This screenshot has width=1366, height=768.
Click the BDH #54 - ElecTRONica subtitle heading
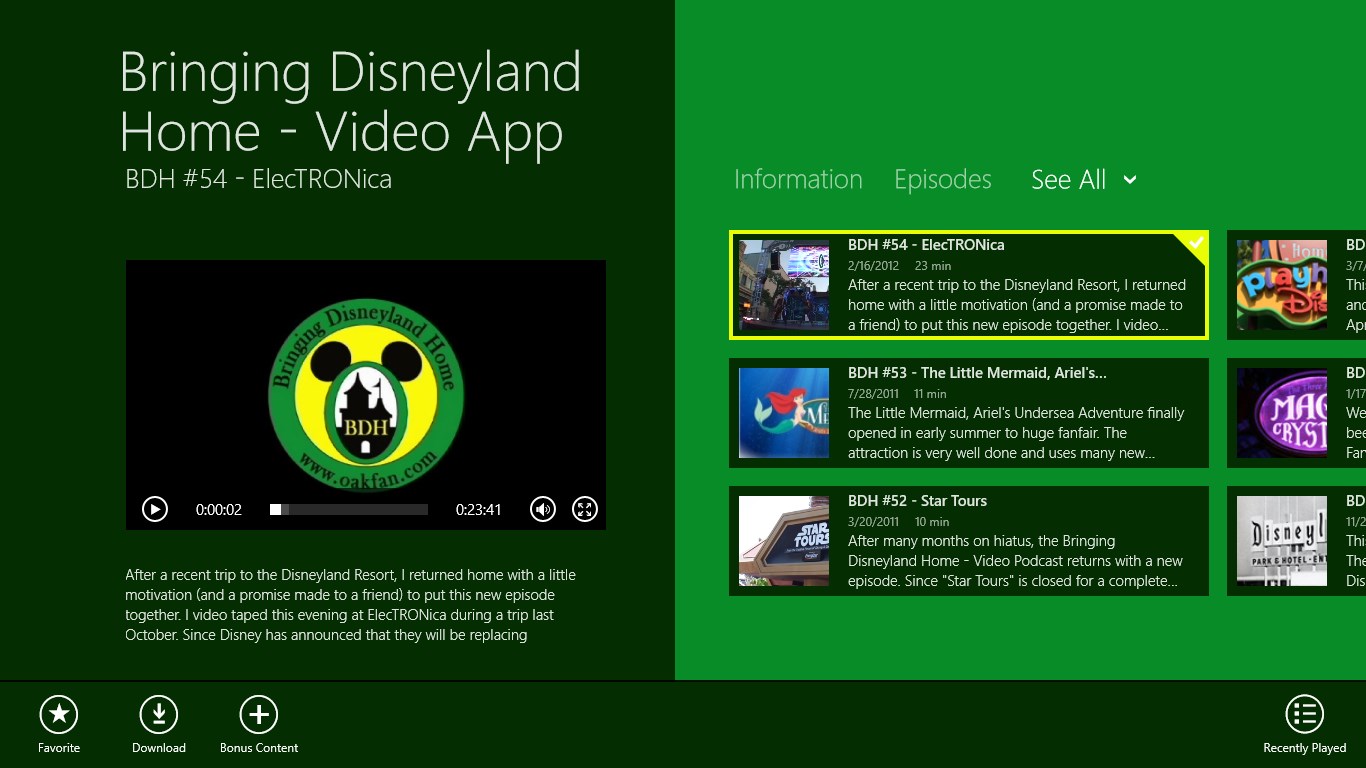point(259,180)
